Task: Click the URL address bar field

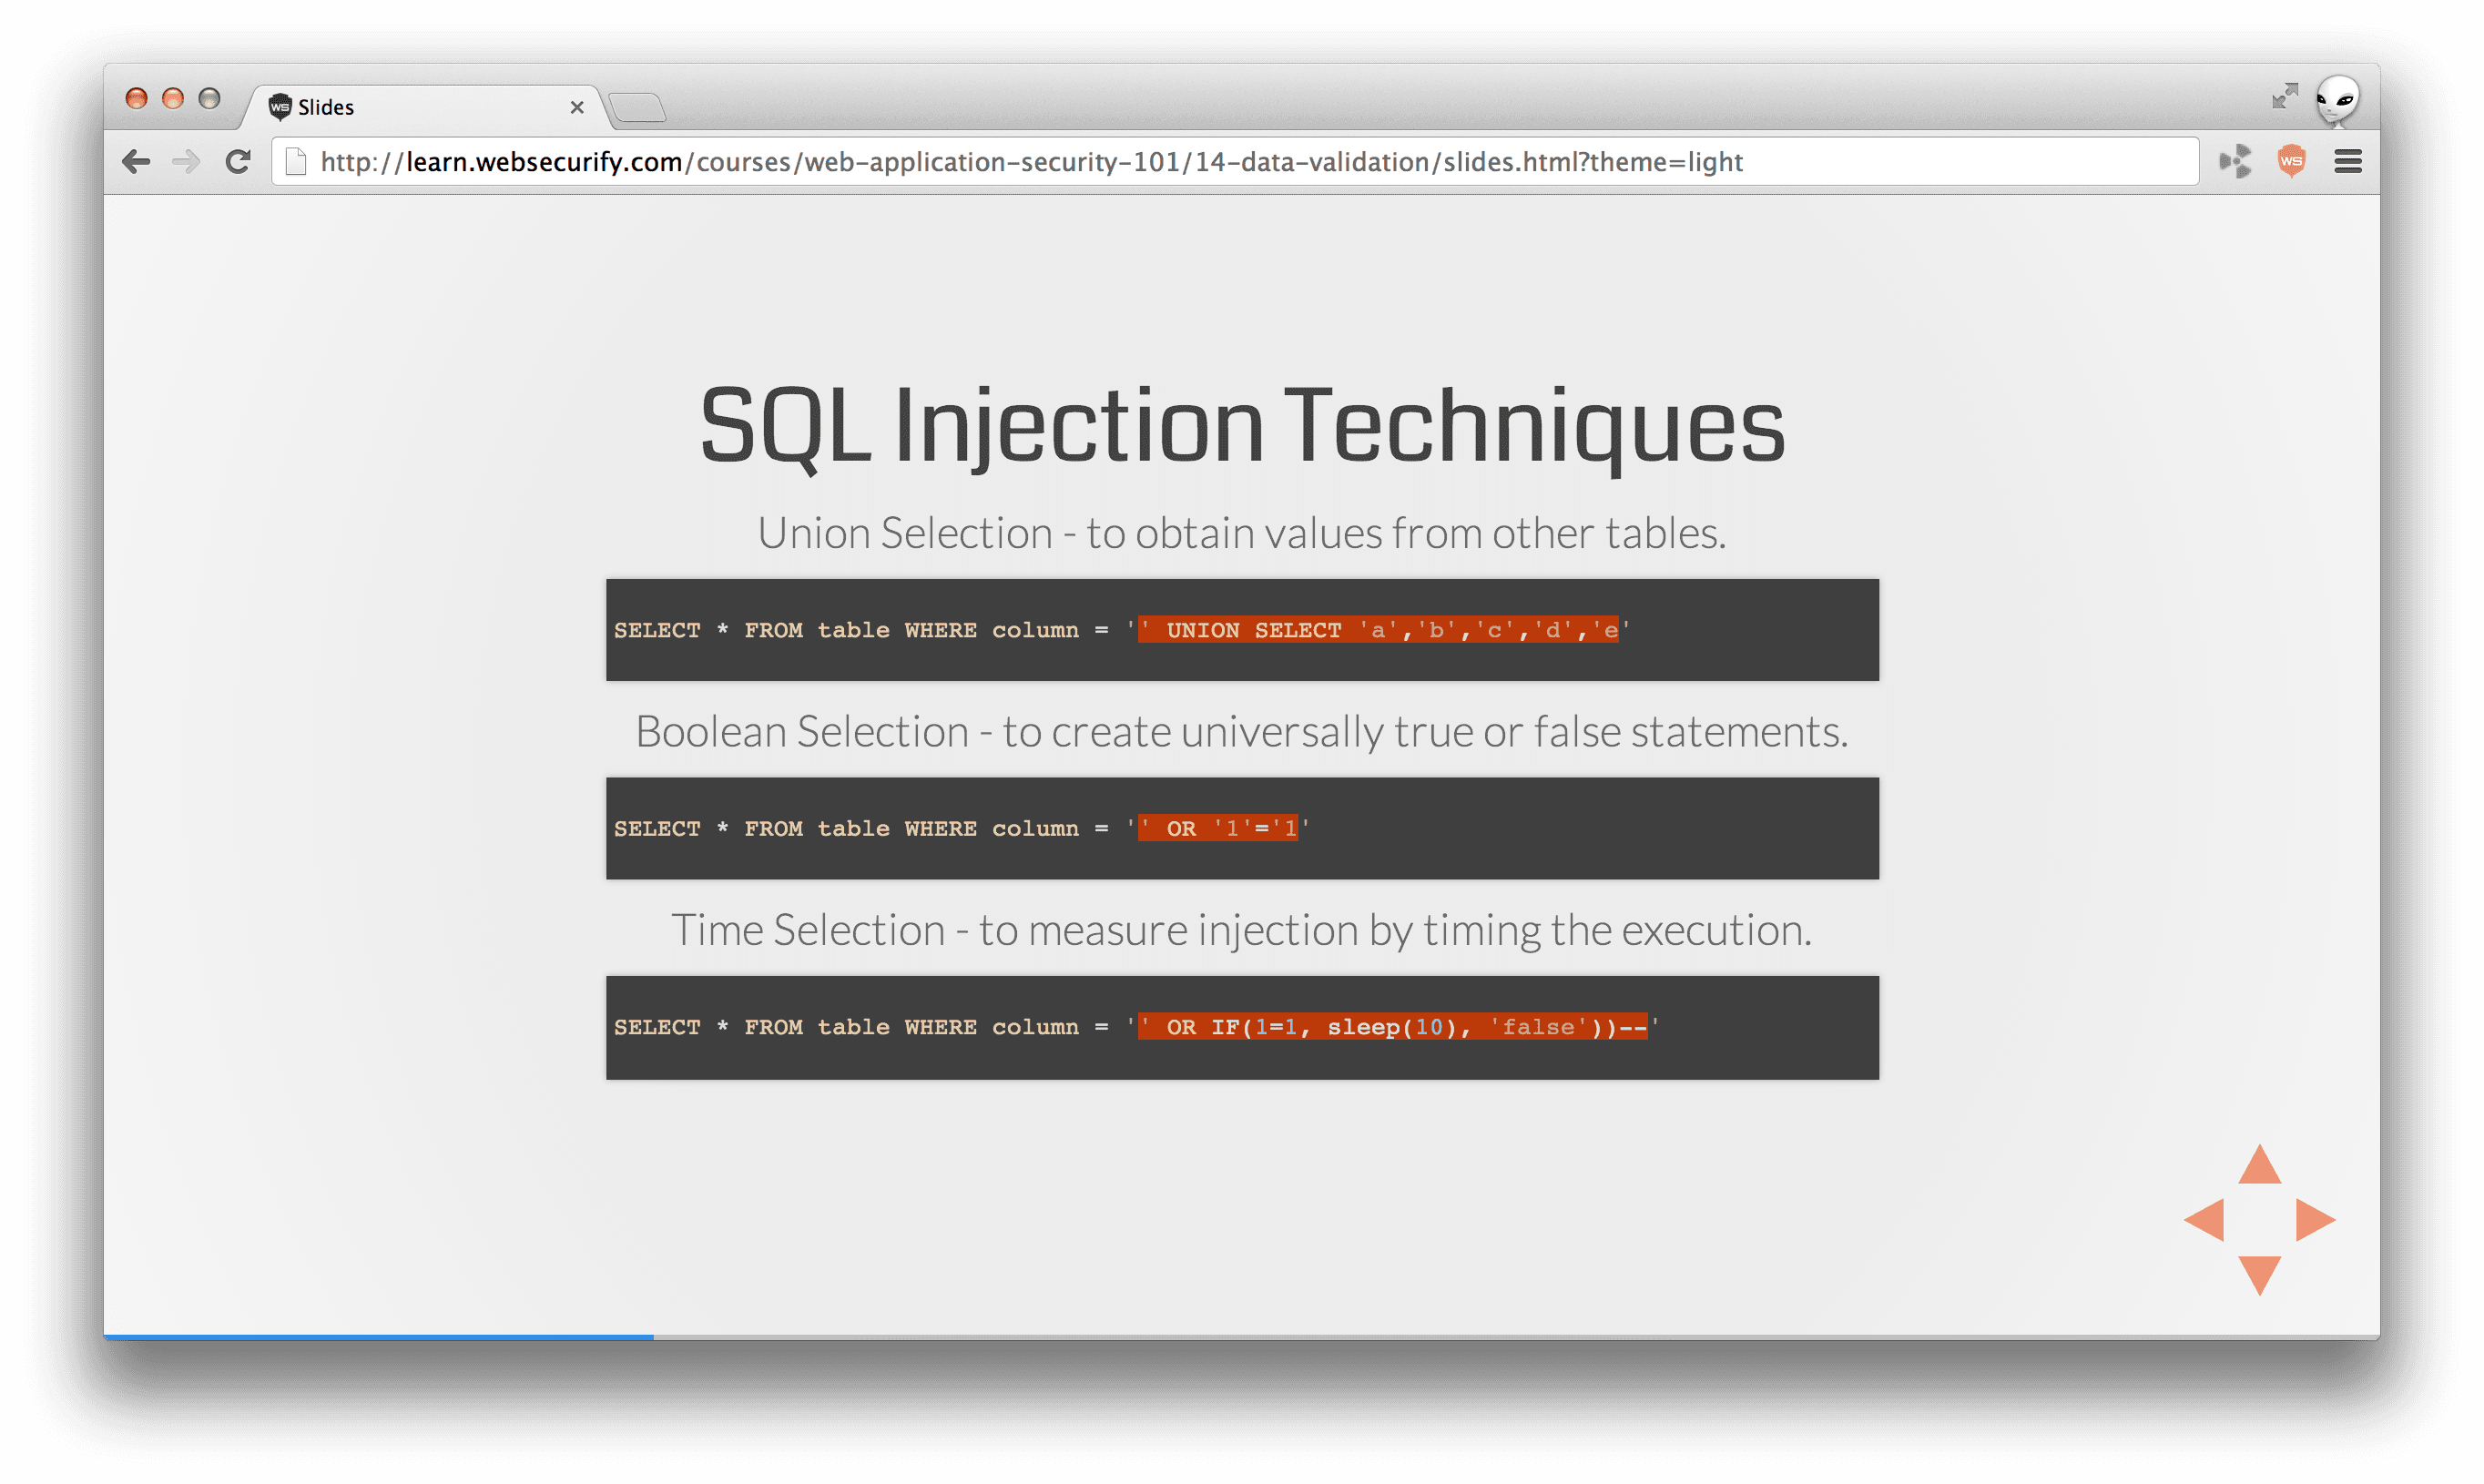Action: click(1235, 162)
